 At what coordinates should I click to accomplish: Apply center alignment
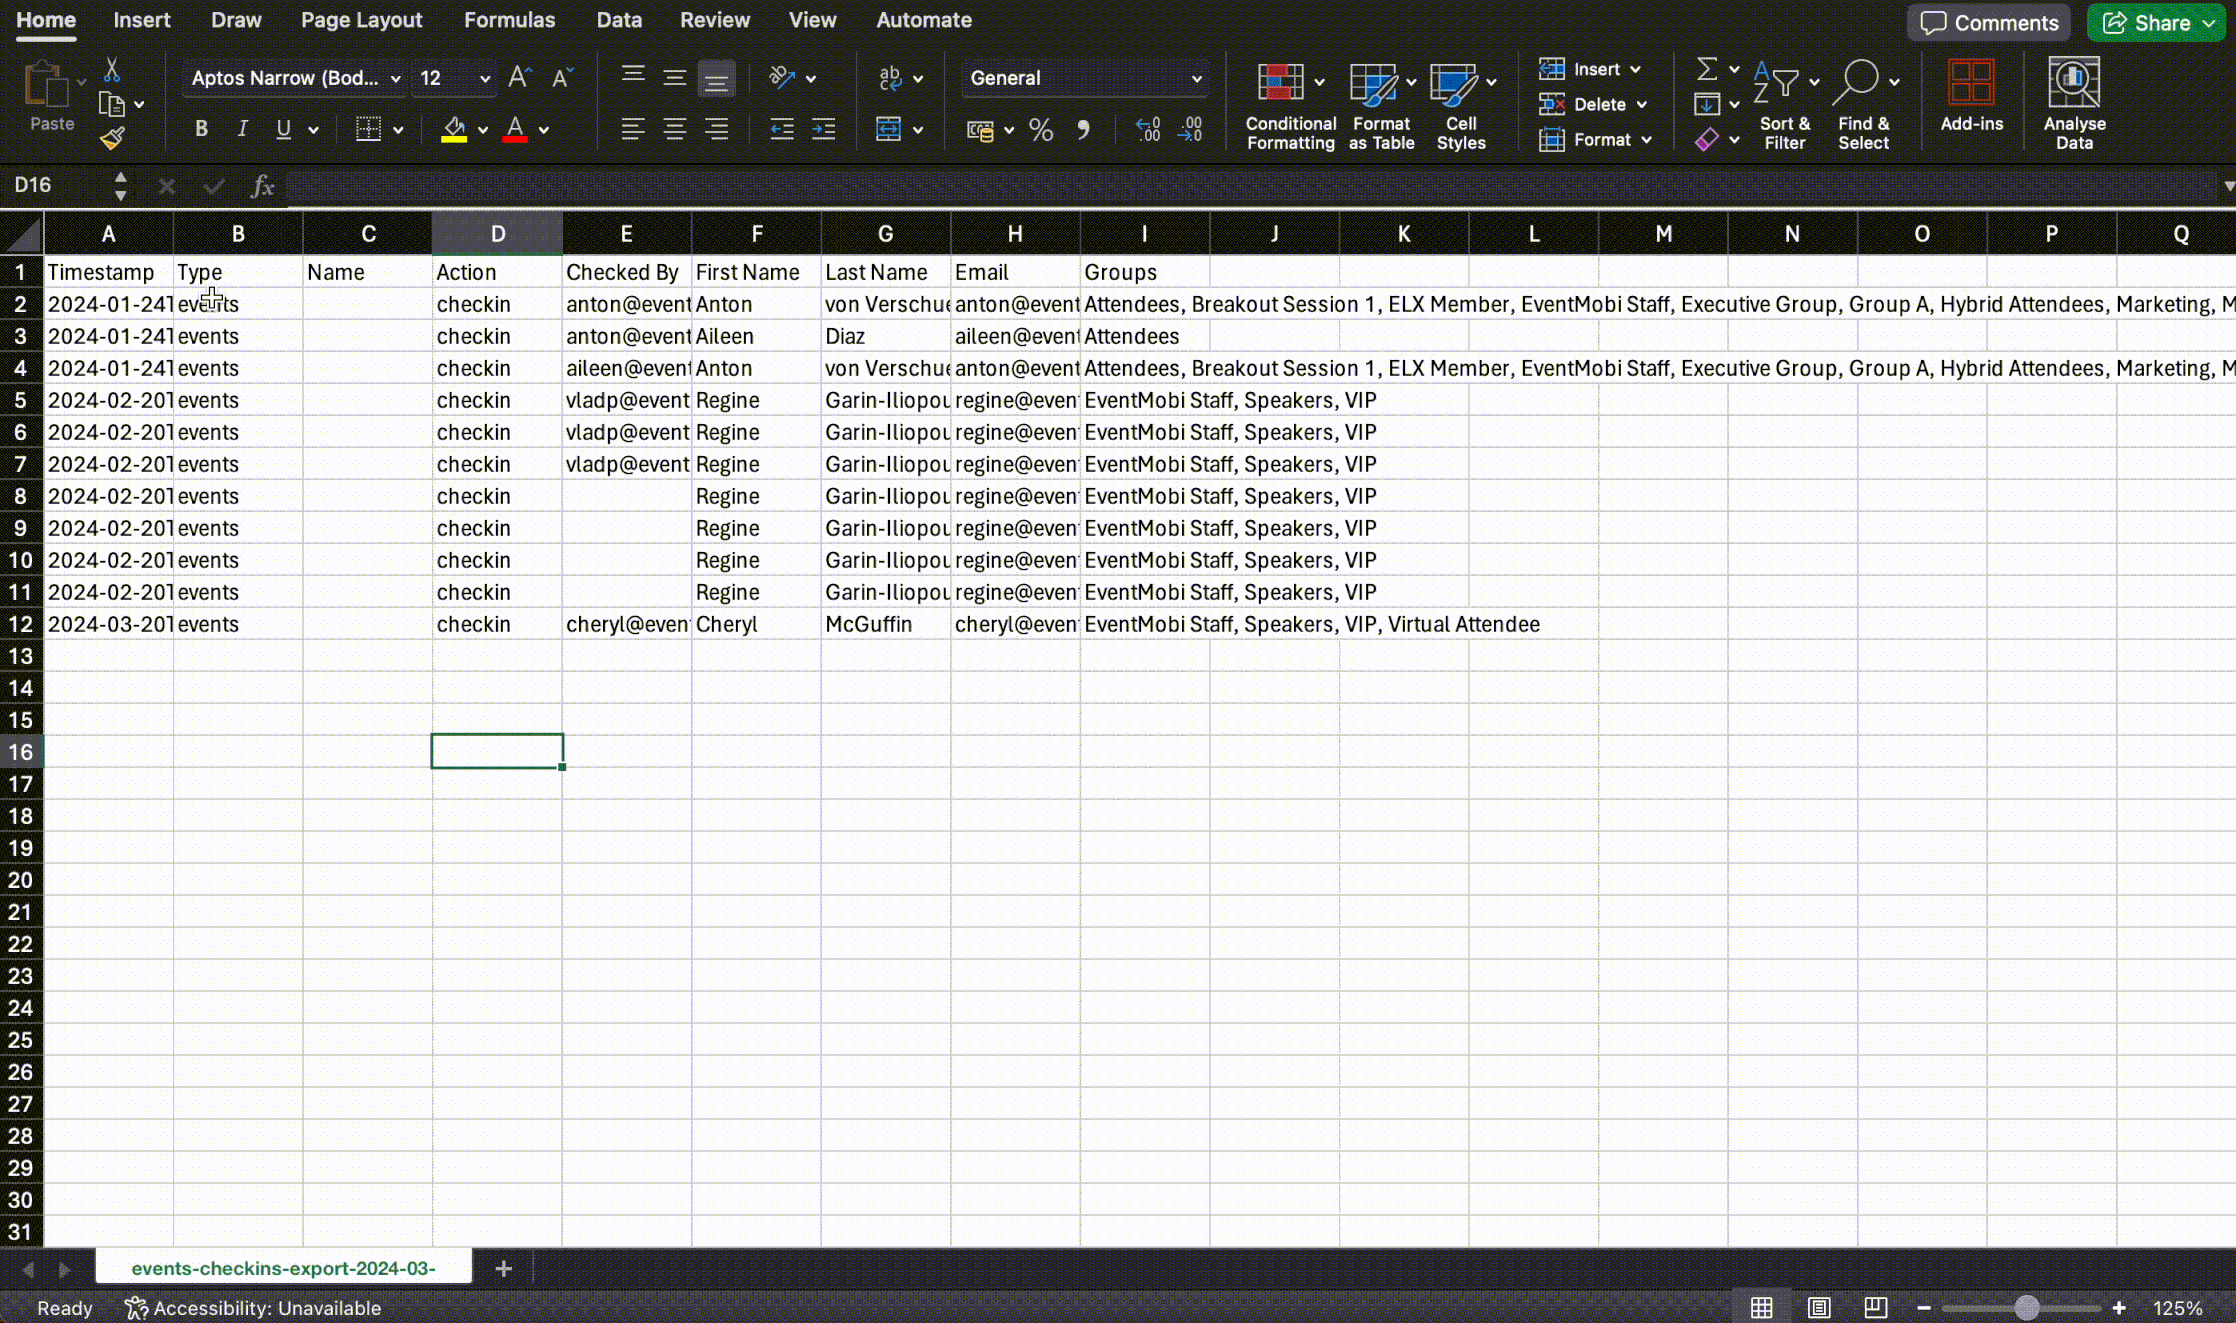tap(674, 129)
